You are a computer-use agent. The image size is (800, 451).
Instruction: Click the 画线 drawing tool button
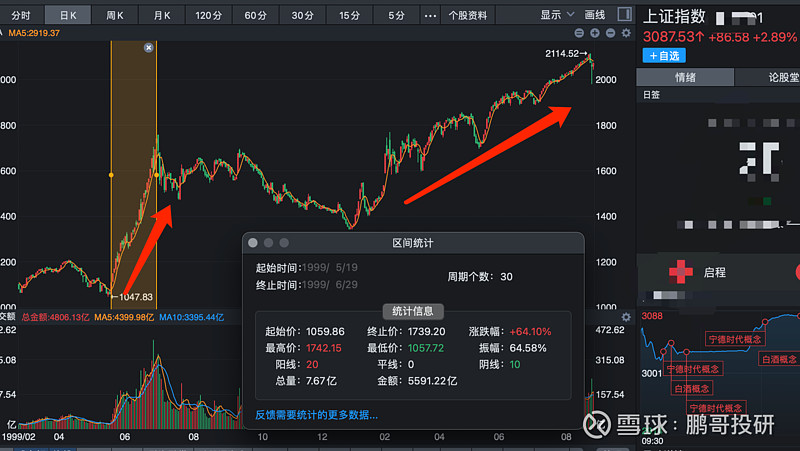coord(594,15)
